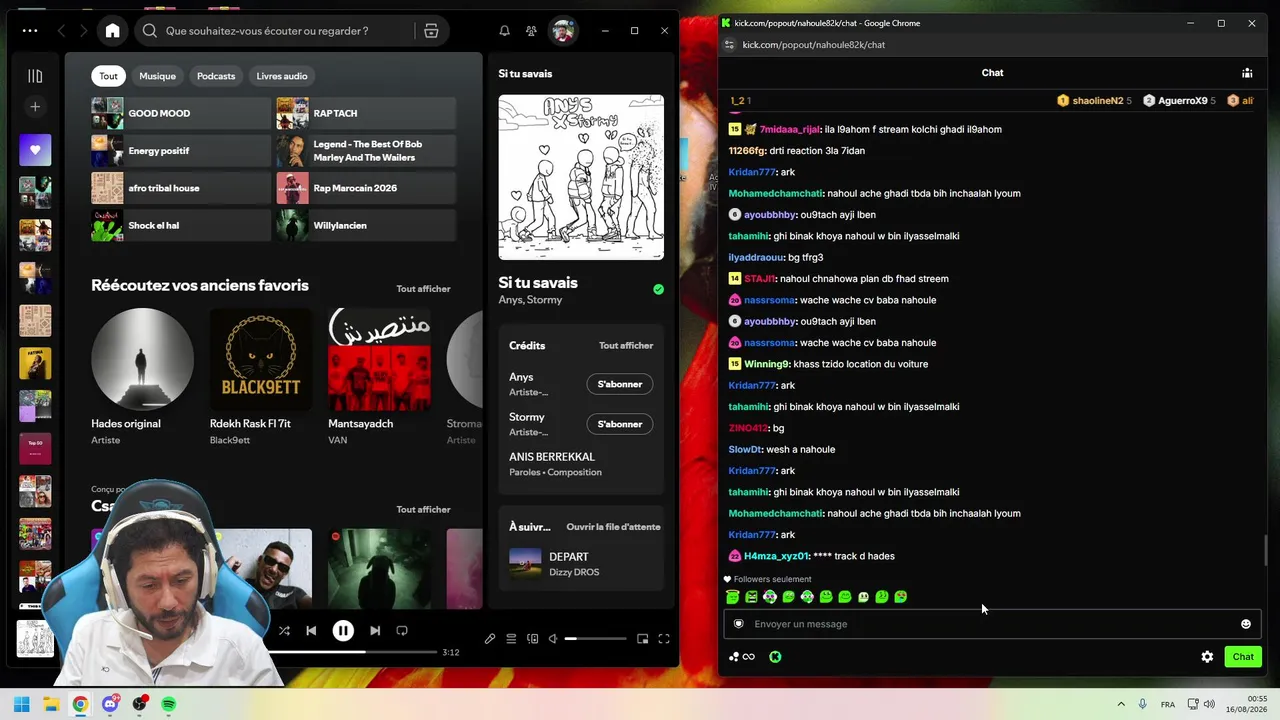The height and width of the screenshot is (720, 1280).
Task: Open the GOOD MOOD playlist tile
Action: pyautogui.click(x=181, y=113)
